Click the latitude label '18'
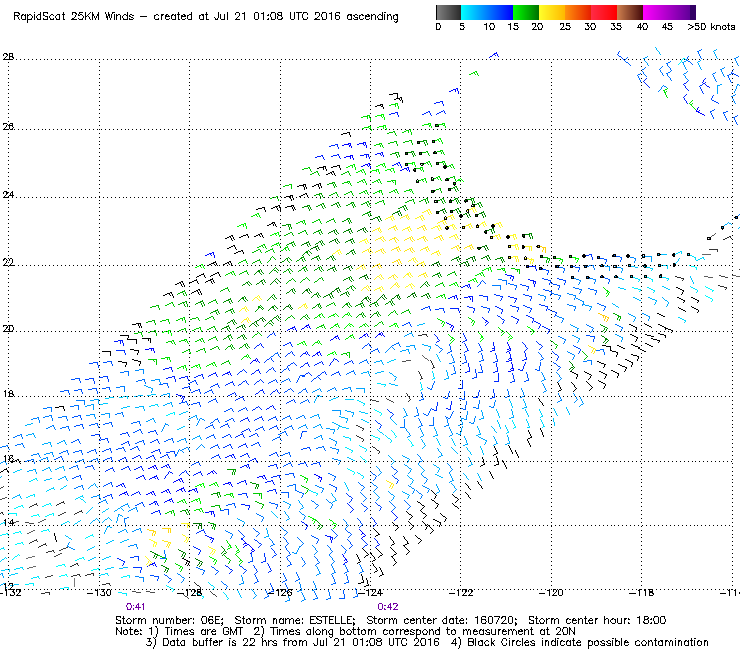Screen dimensions: 740x650 [8, 394]
